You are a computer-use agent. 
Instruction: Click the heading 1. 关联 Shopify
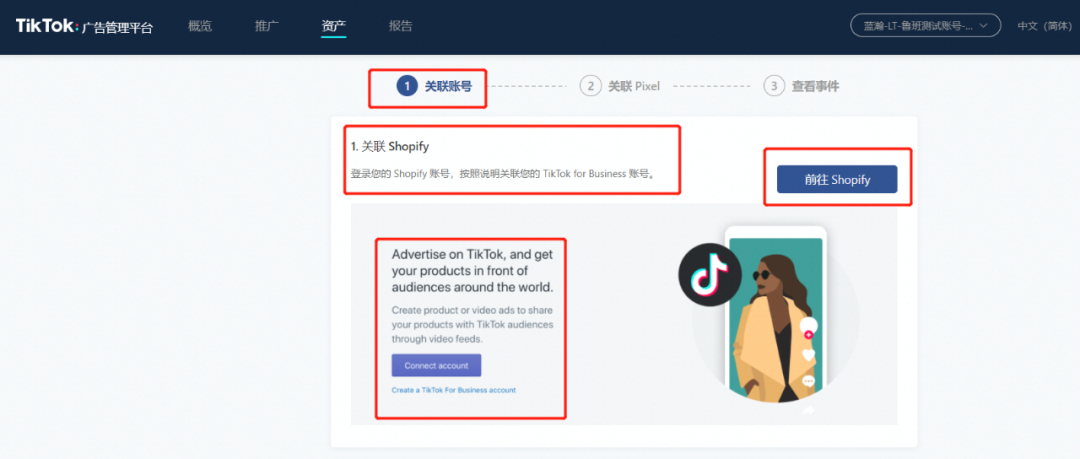click(x=390, y=147)
